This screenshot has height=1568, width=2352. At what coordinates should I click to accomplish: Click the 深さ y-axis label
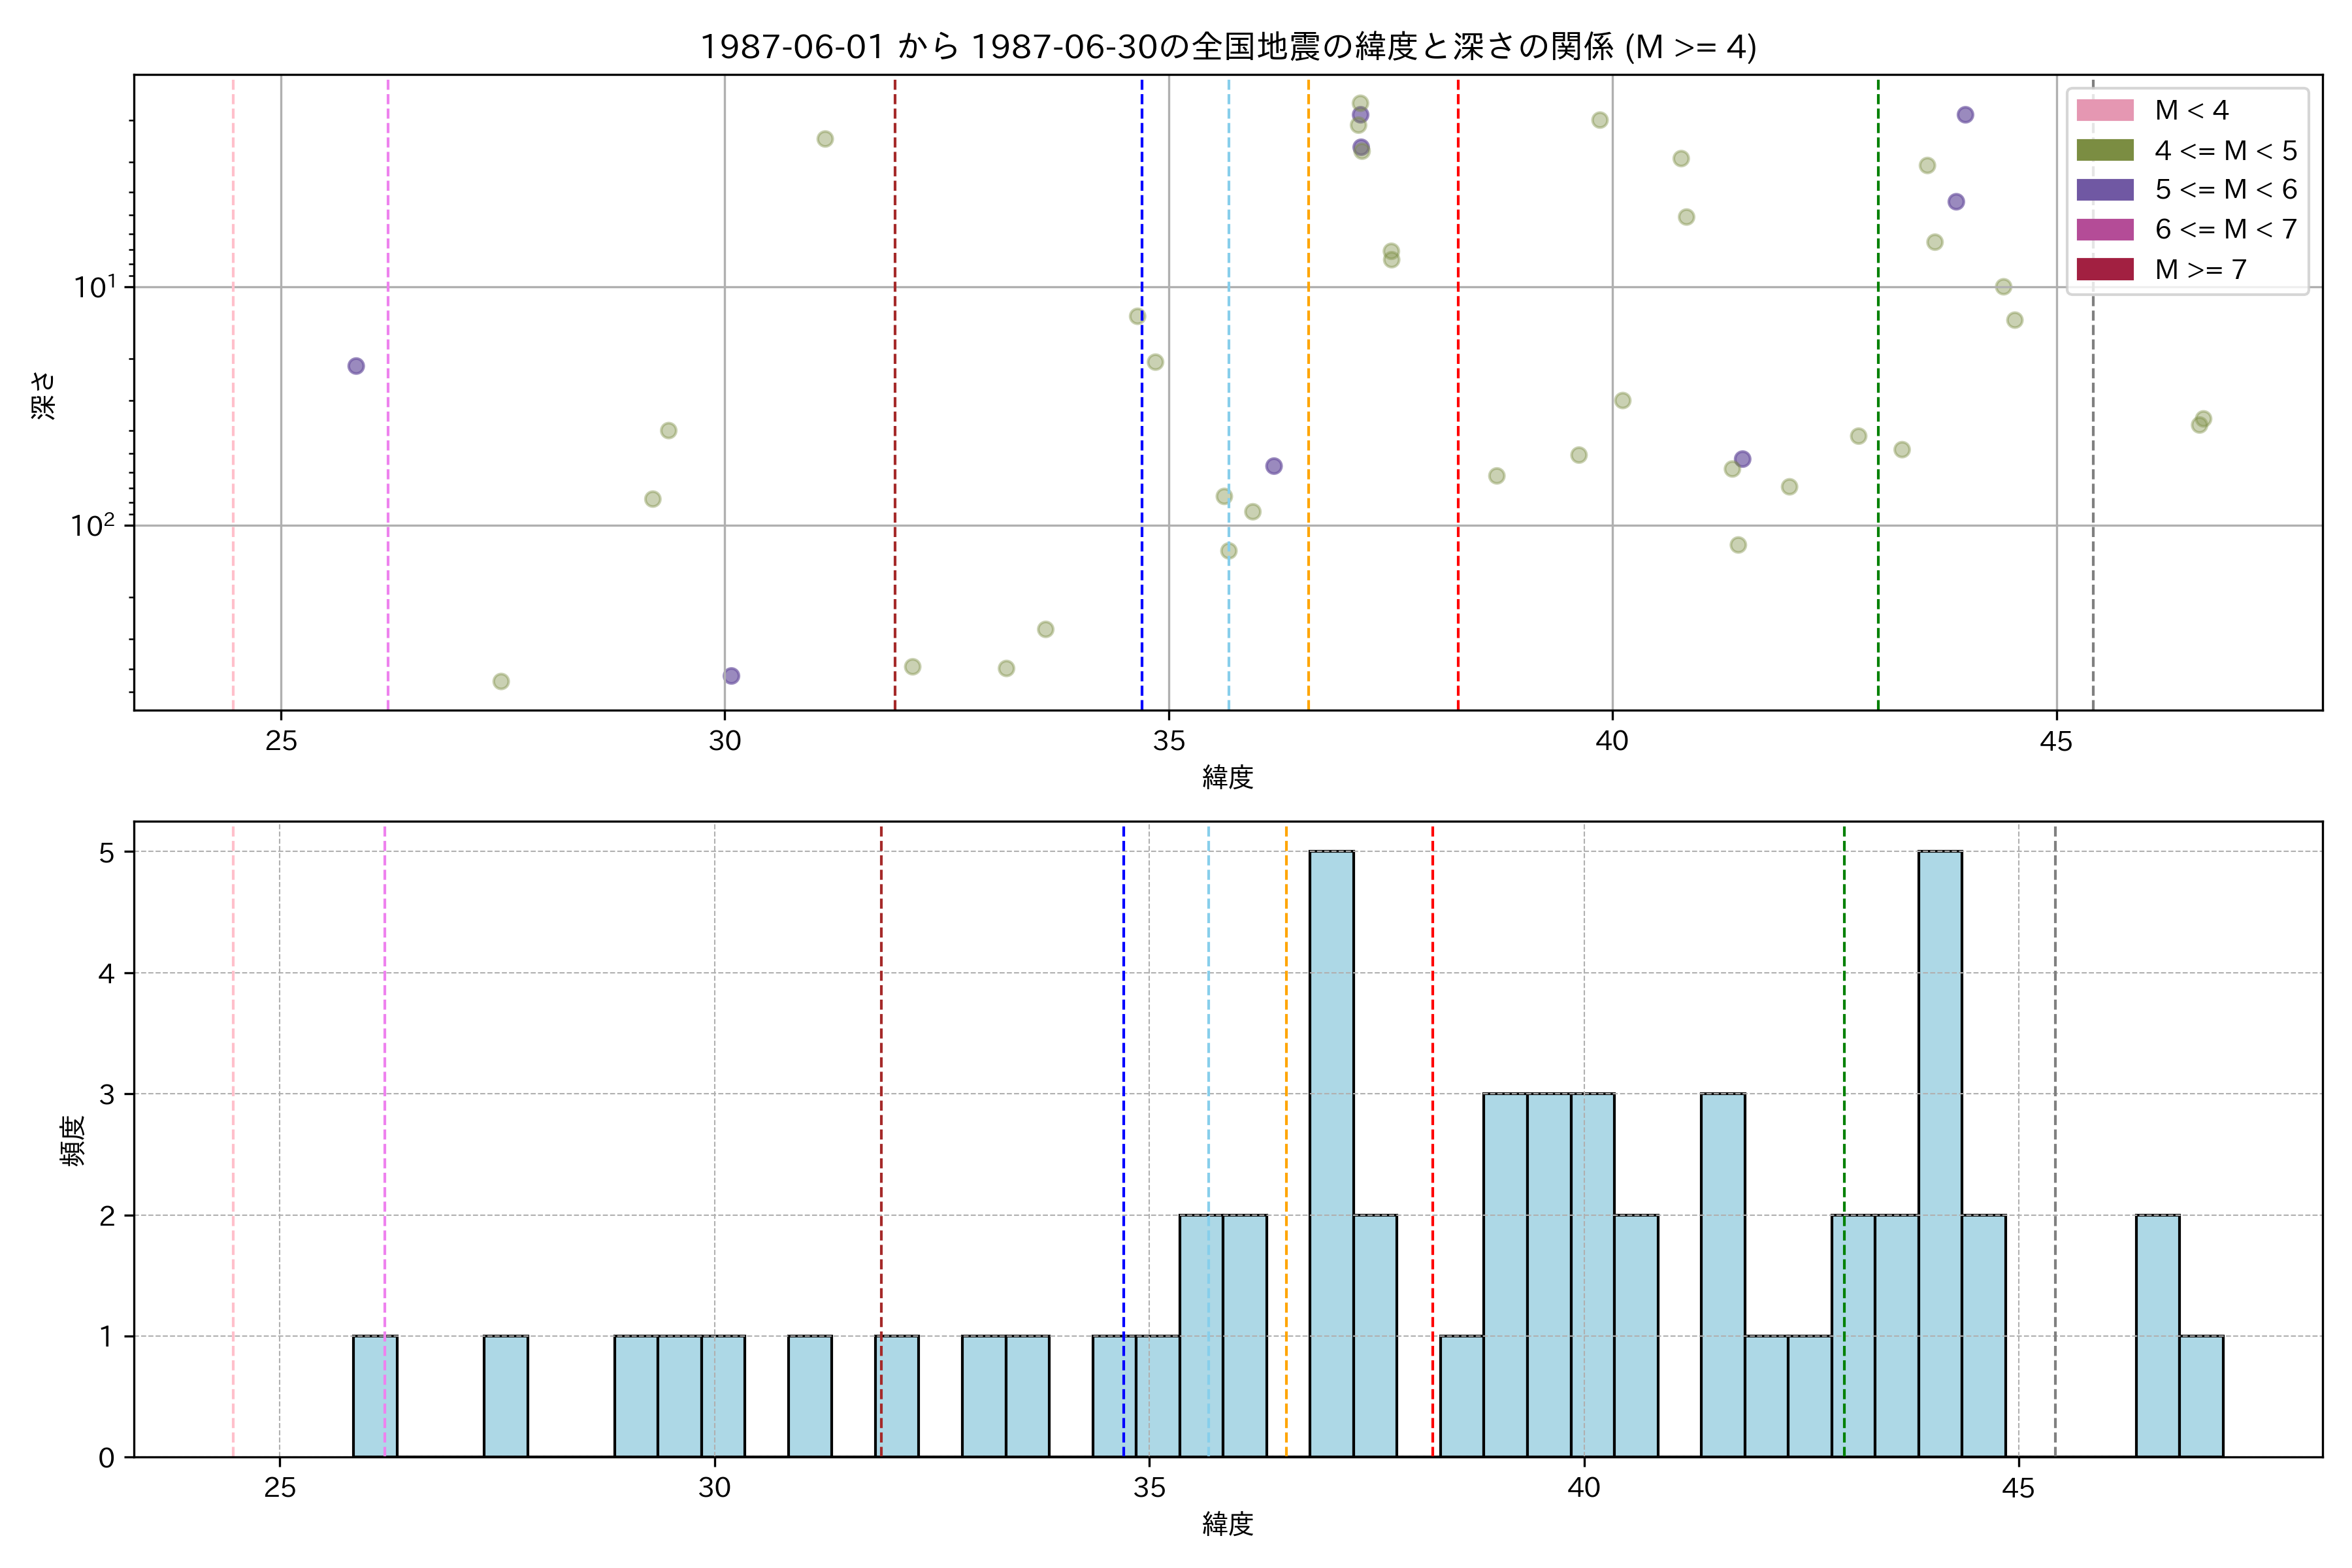pyautogui.click(x=44, y=395)
